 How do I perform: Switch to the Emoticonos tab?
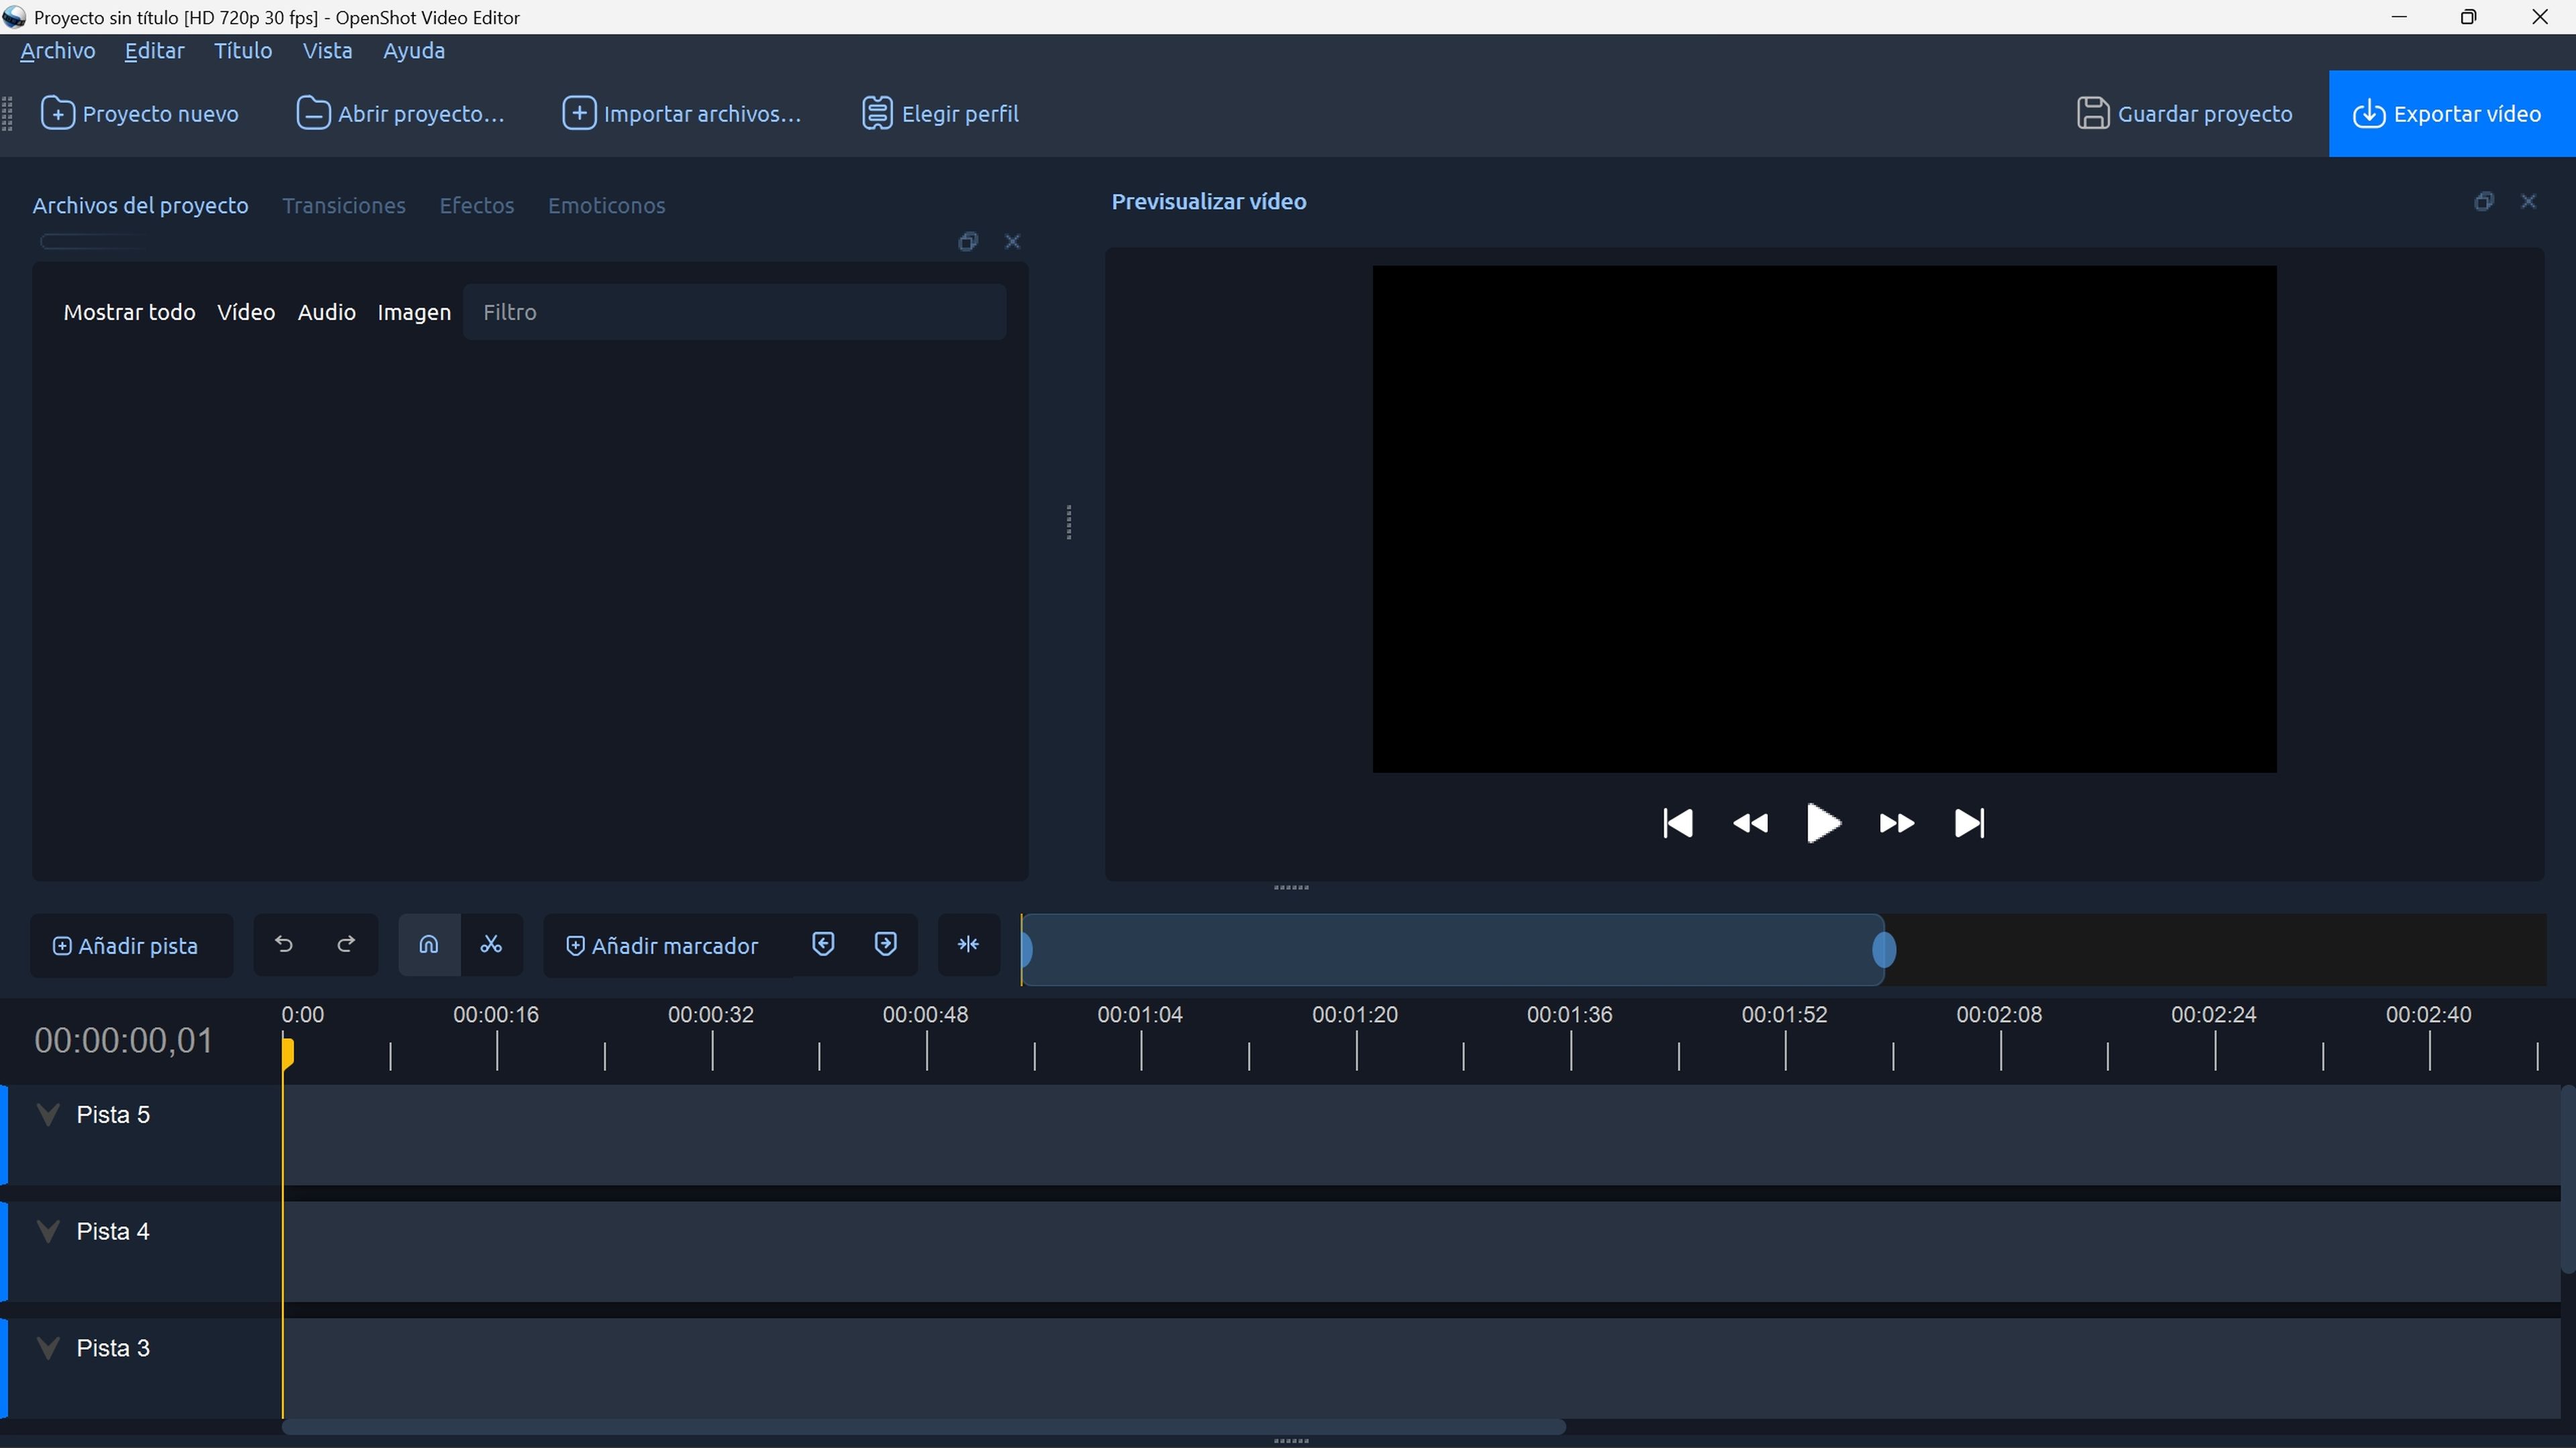[606, 206]
